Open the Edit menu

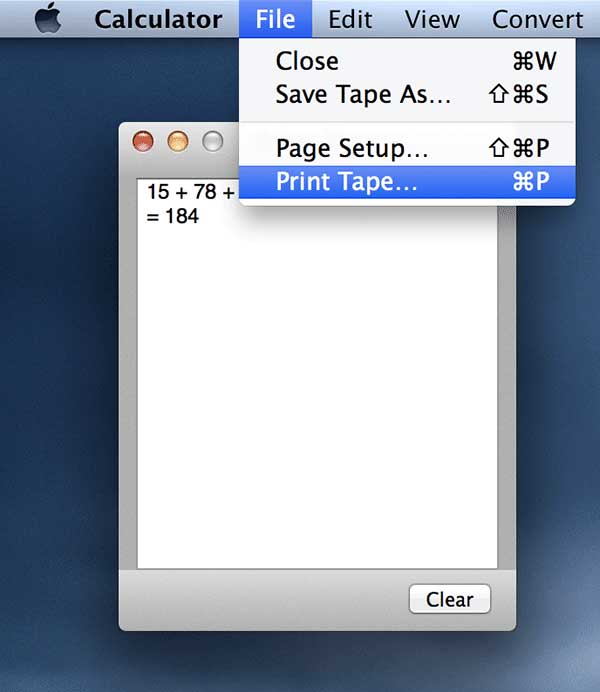350,19
